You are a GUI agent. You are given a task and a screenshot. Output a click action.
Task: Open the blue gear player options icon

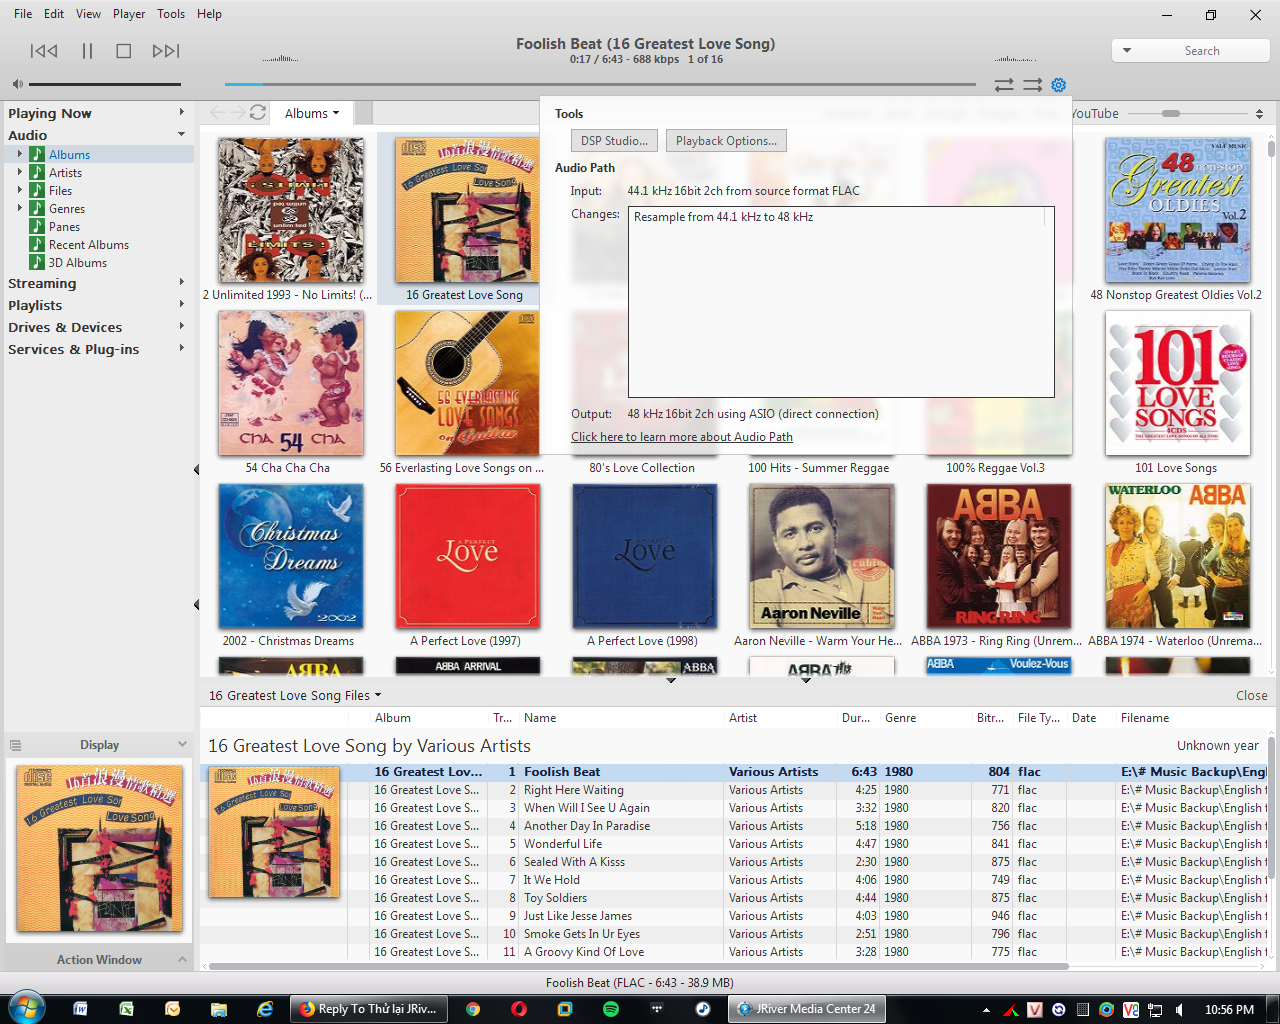[1059, 85]
